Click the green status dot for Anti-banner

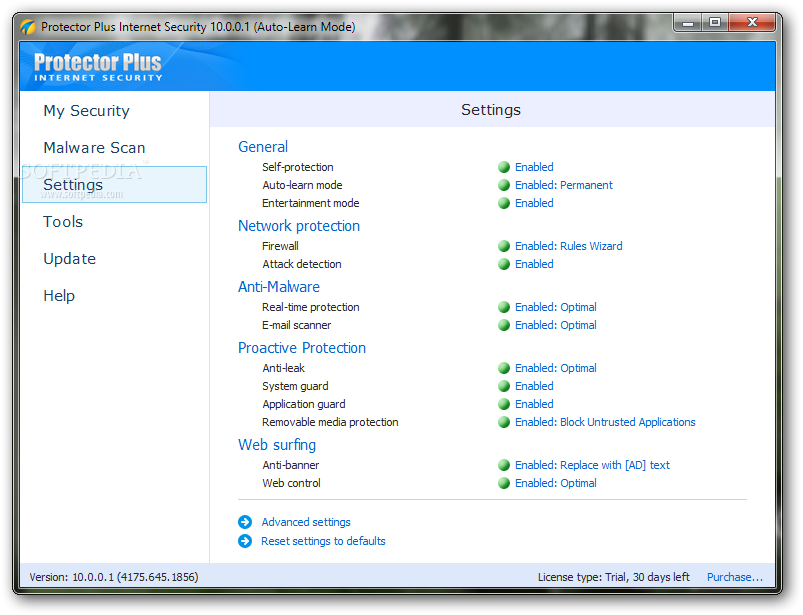[504, 464]
